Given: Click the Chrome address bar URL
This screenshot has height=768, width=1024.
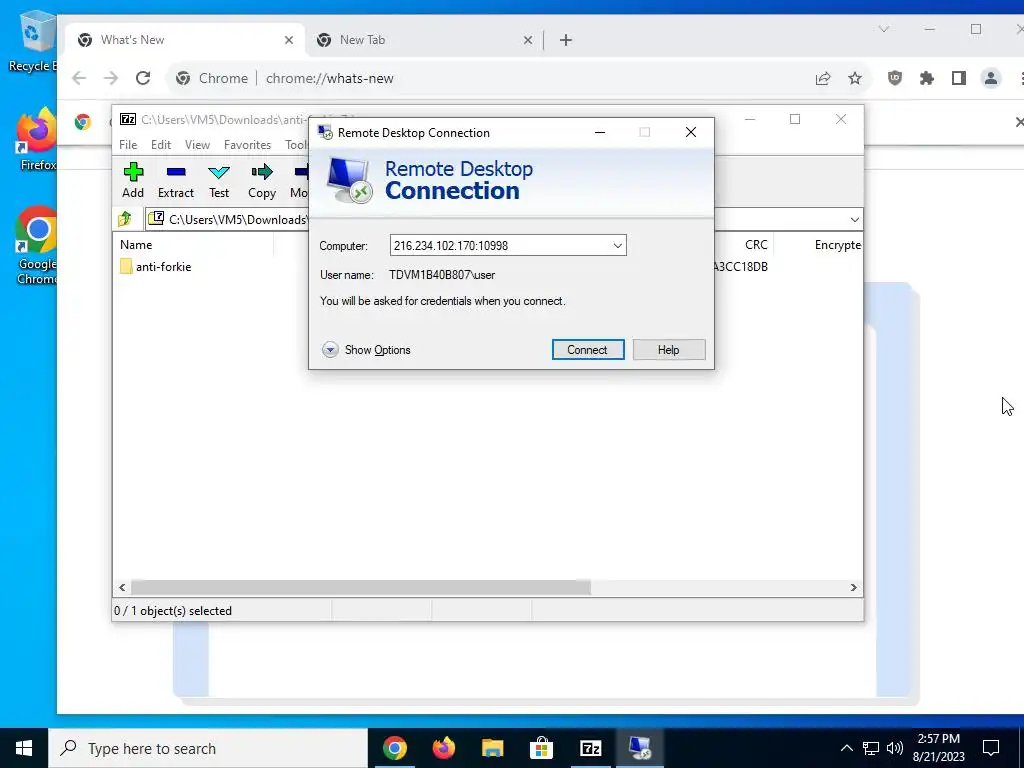Looking at the screenshot, I should pyautogui.click(x=330, y=78).
